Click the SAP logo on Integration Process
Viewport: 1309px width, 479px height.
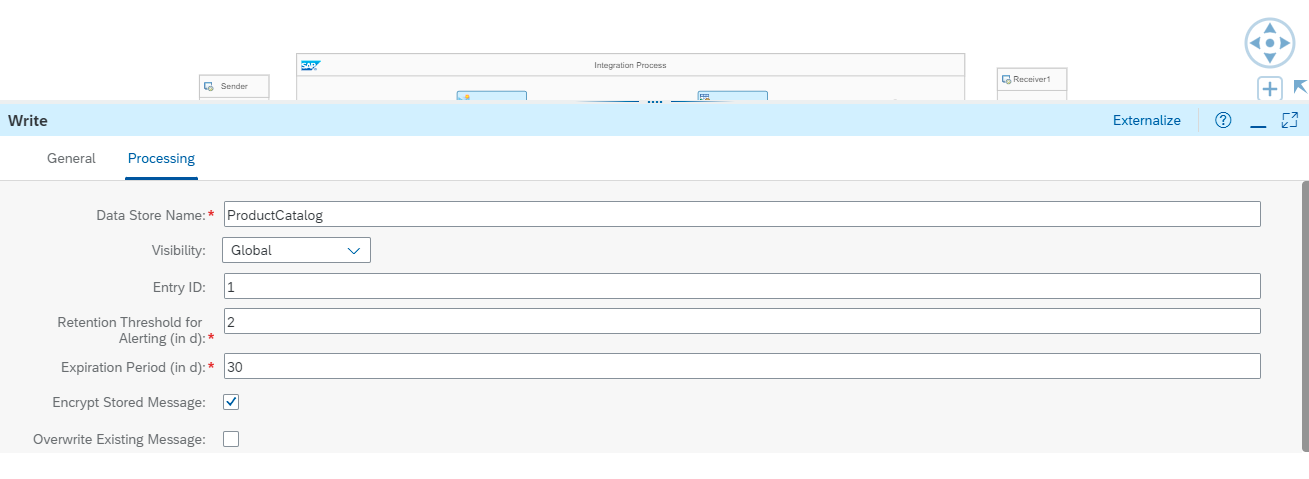(310, 65)
